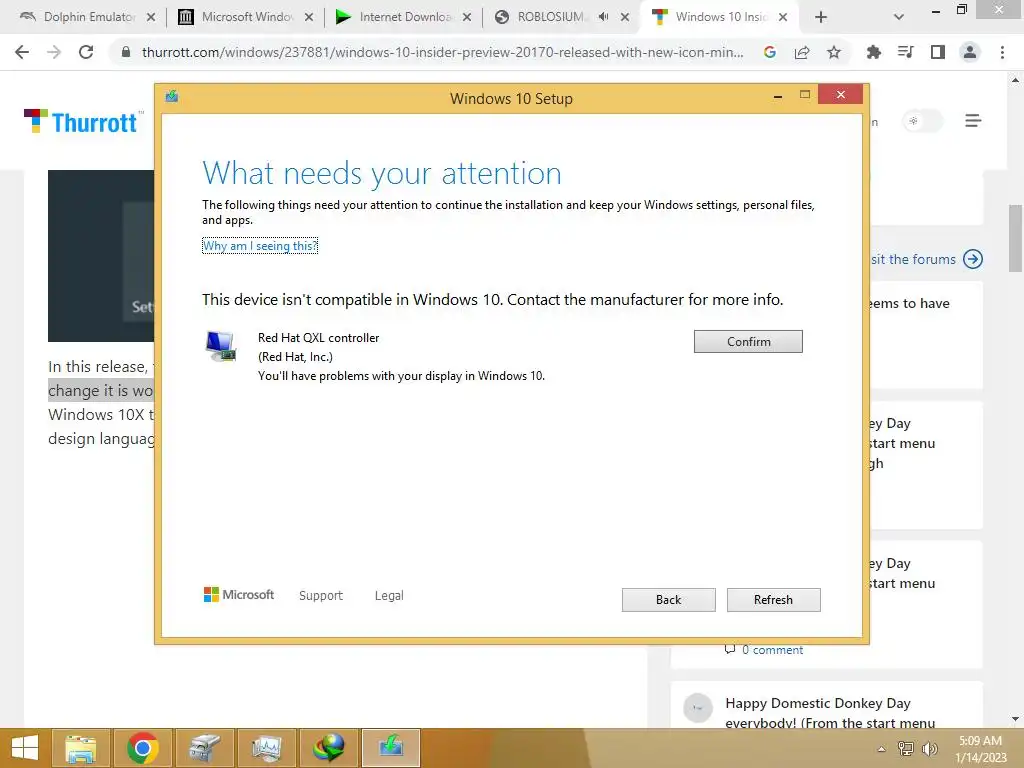
Task: Share this page icon in address bar
Action: click(x=802, y=52)
